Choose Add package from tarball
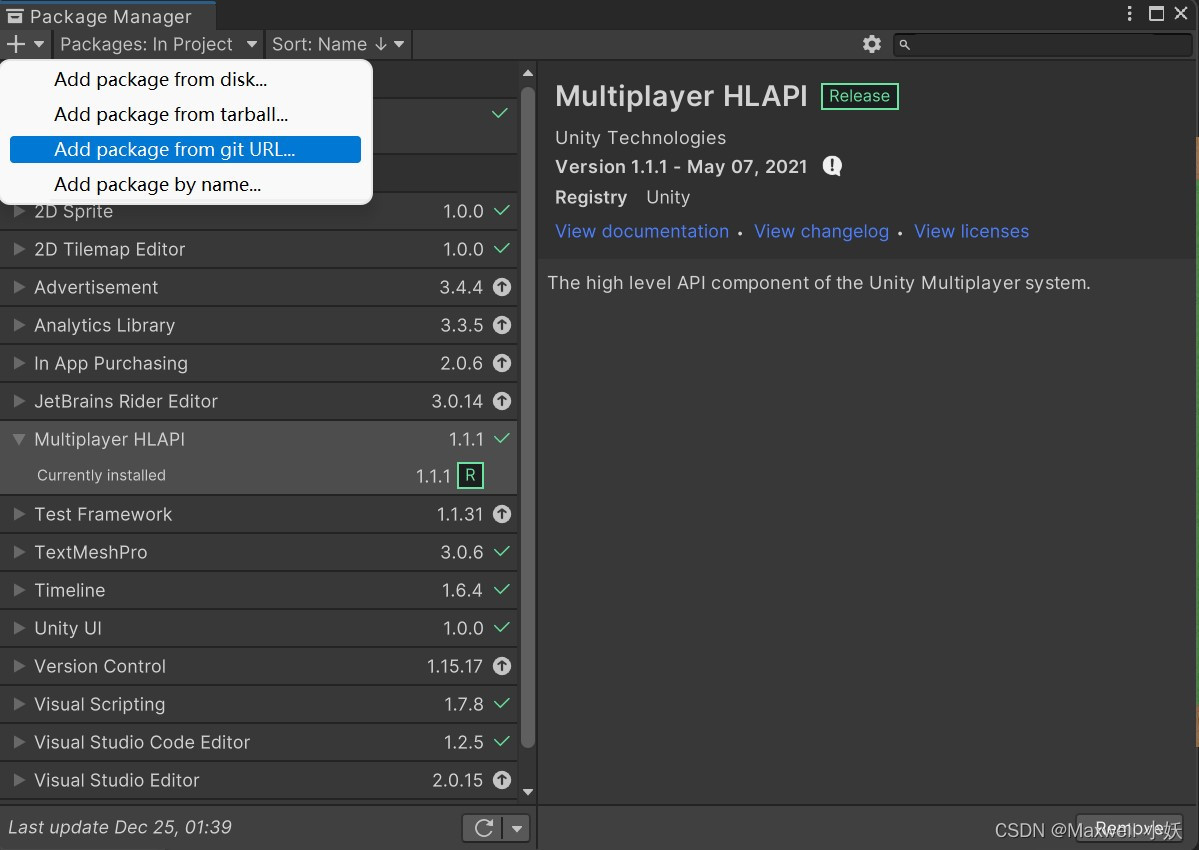Image resolution: width=1199 pixels, height=850 pixels. [x=185, y=115]
